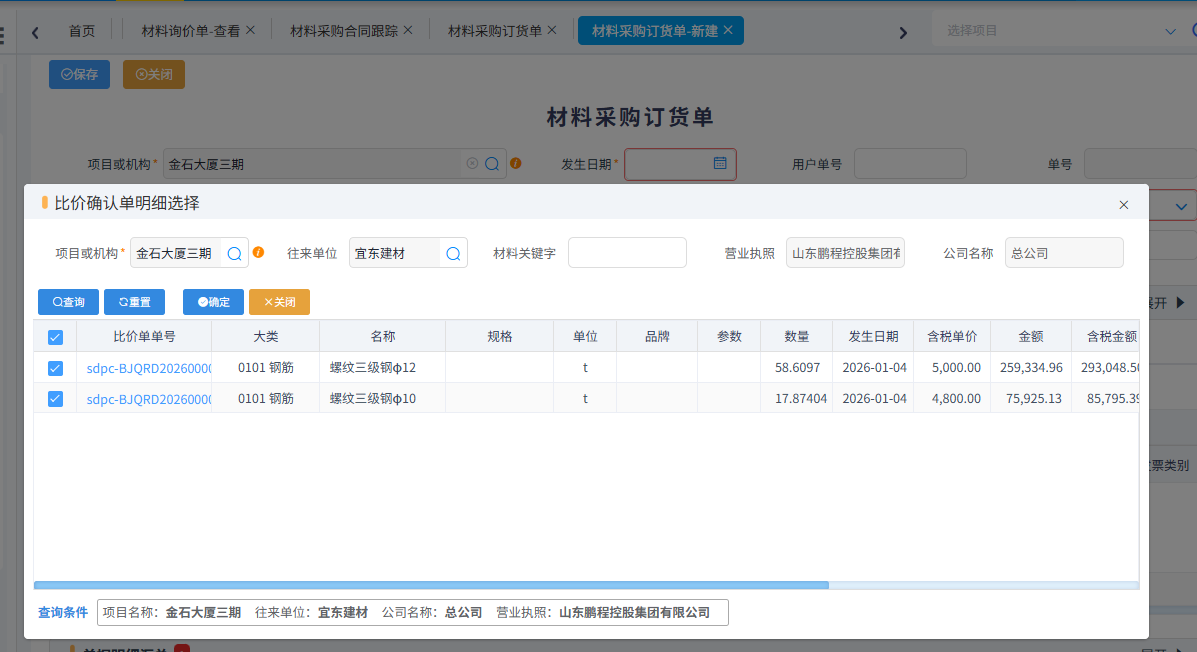Uncheck the 螺纹三级钢φ10 row checkbox
Viewport: 1197px width, 652px height.
pos(55,398)
